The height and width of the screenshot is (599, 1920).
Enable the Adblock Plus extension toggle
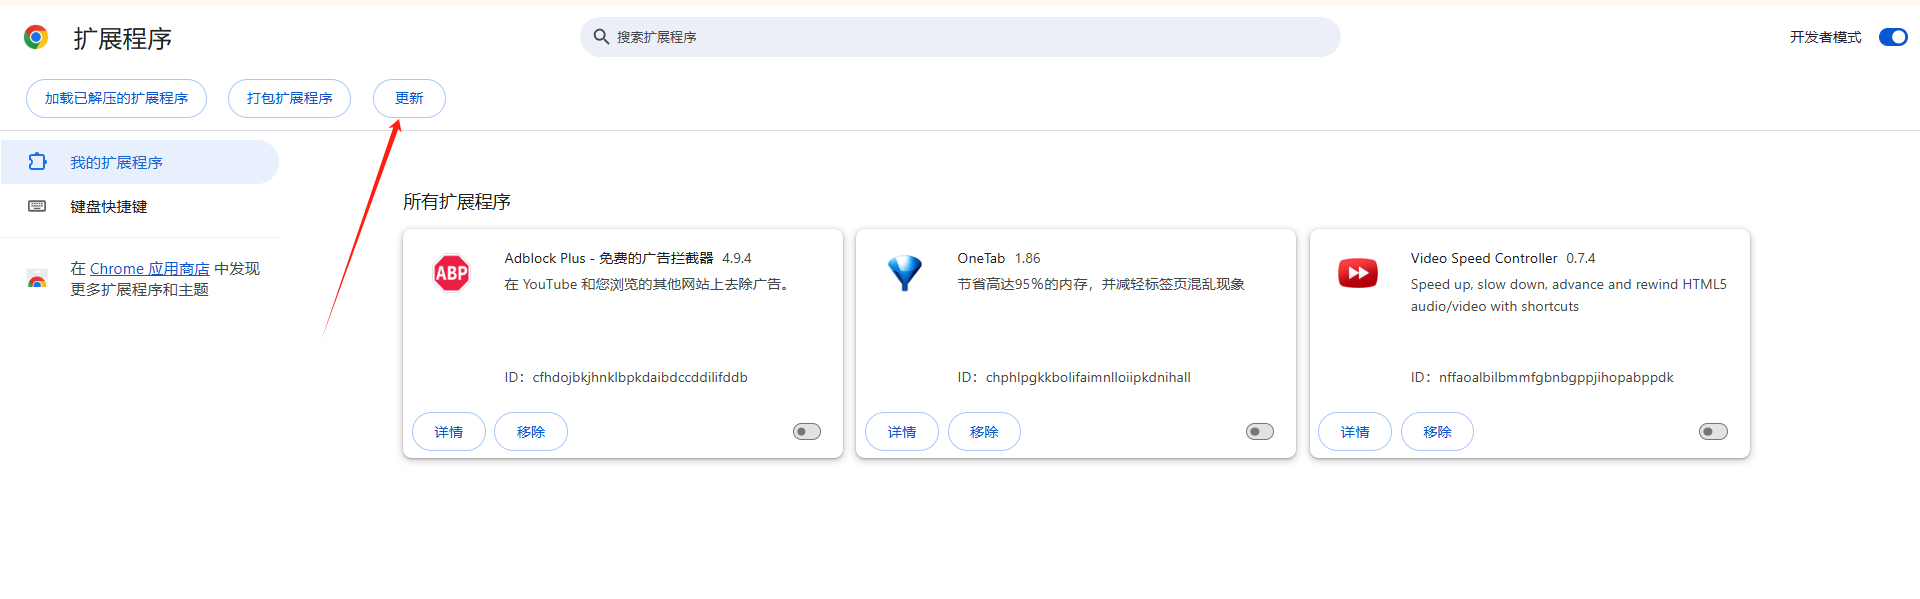coord(807,432)
